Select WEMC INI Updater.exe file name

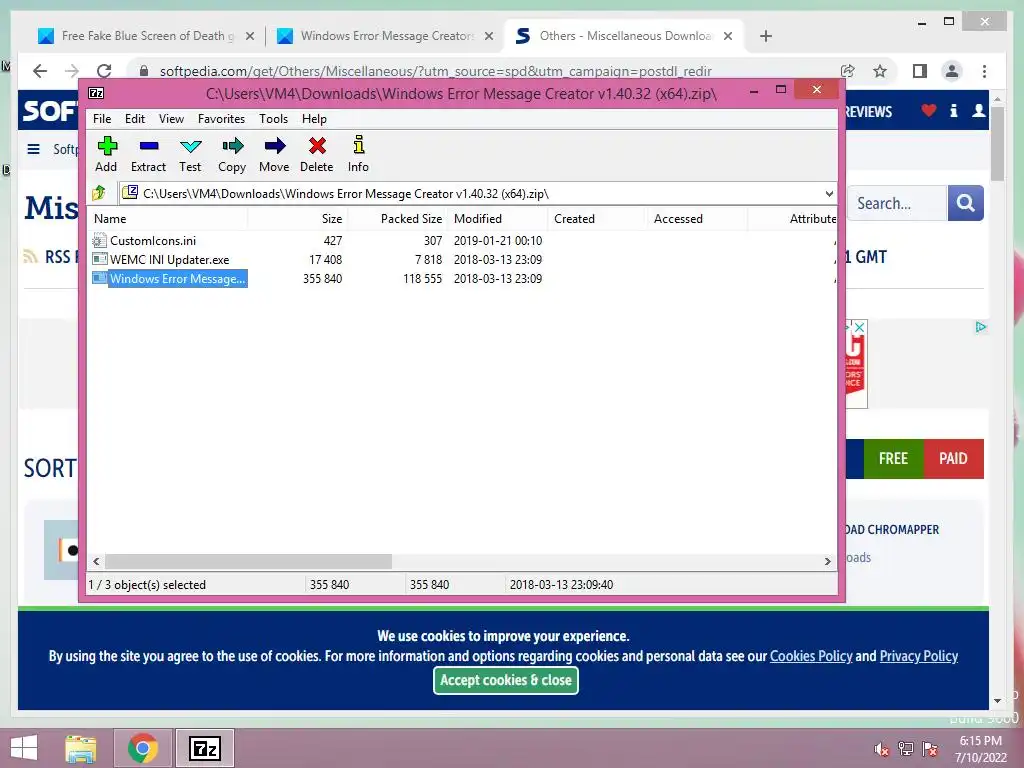pyautogui.click(x=170, y=259)
